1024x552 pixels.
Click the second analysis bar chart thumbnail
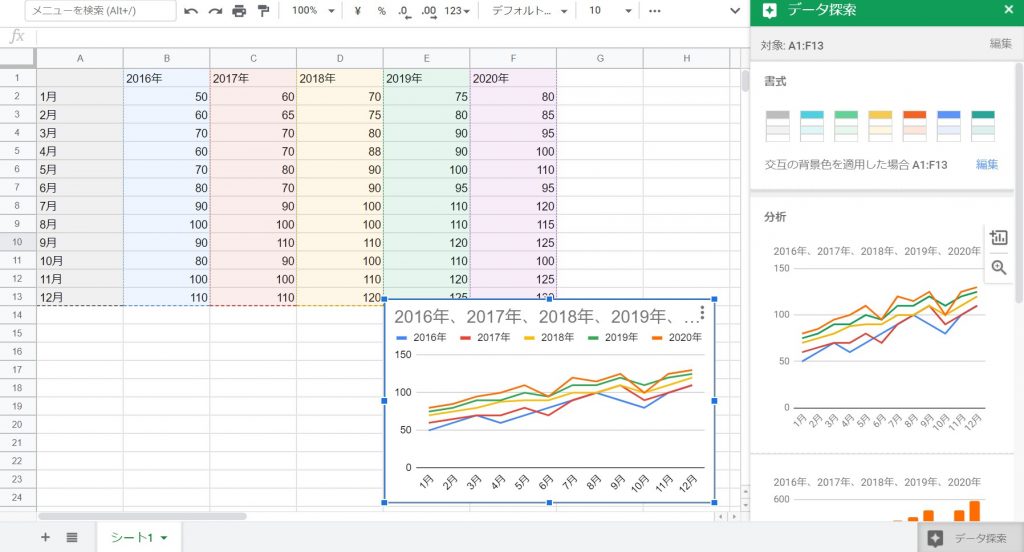(x=878, y=500)
